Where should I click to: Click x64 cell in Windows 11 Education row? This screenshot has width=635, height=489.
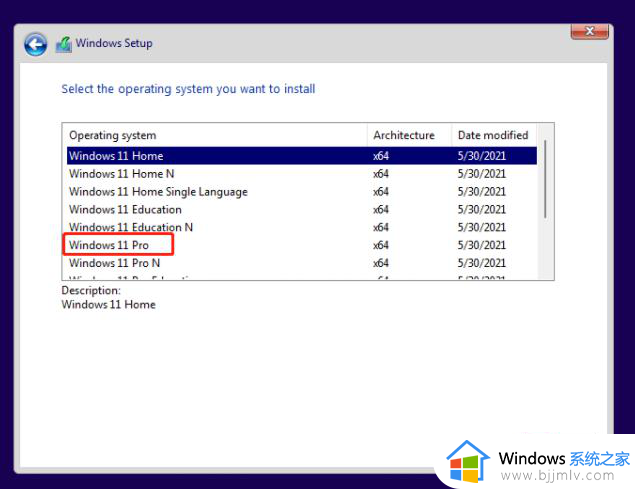pyautogui.click(x=381, y=209)
